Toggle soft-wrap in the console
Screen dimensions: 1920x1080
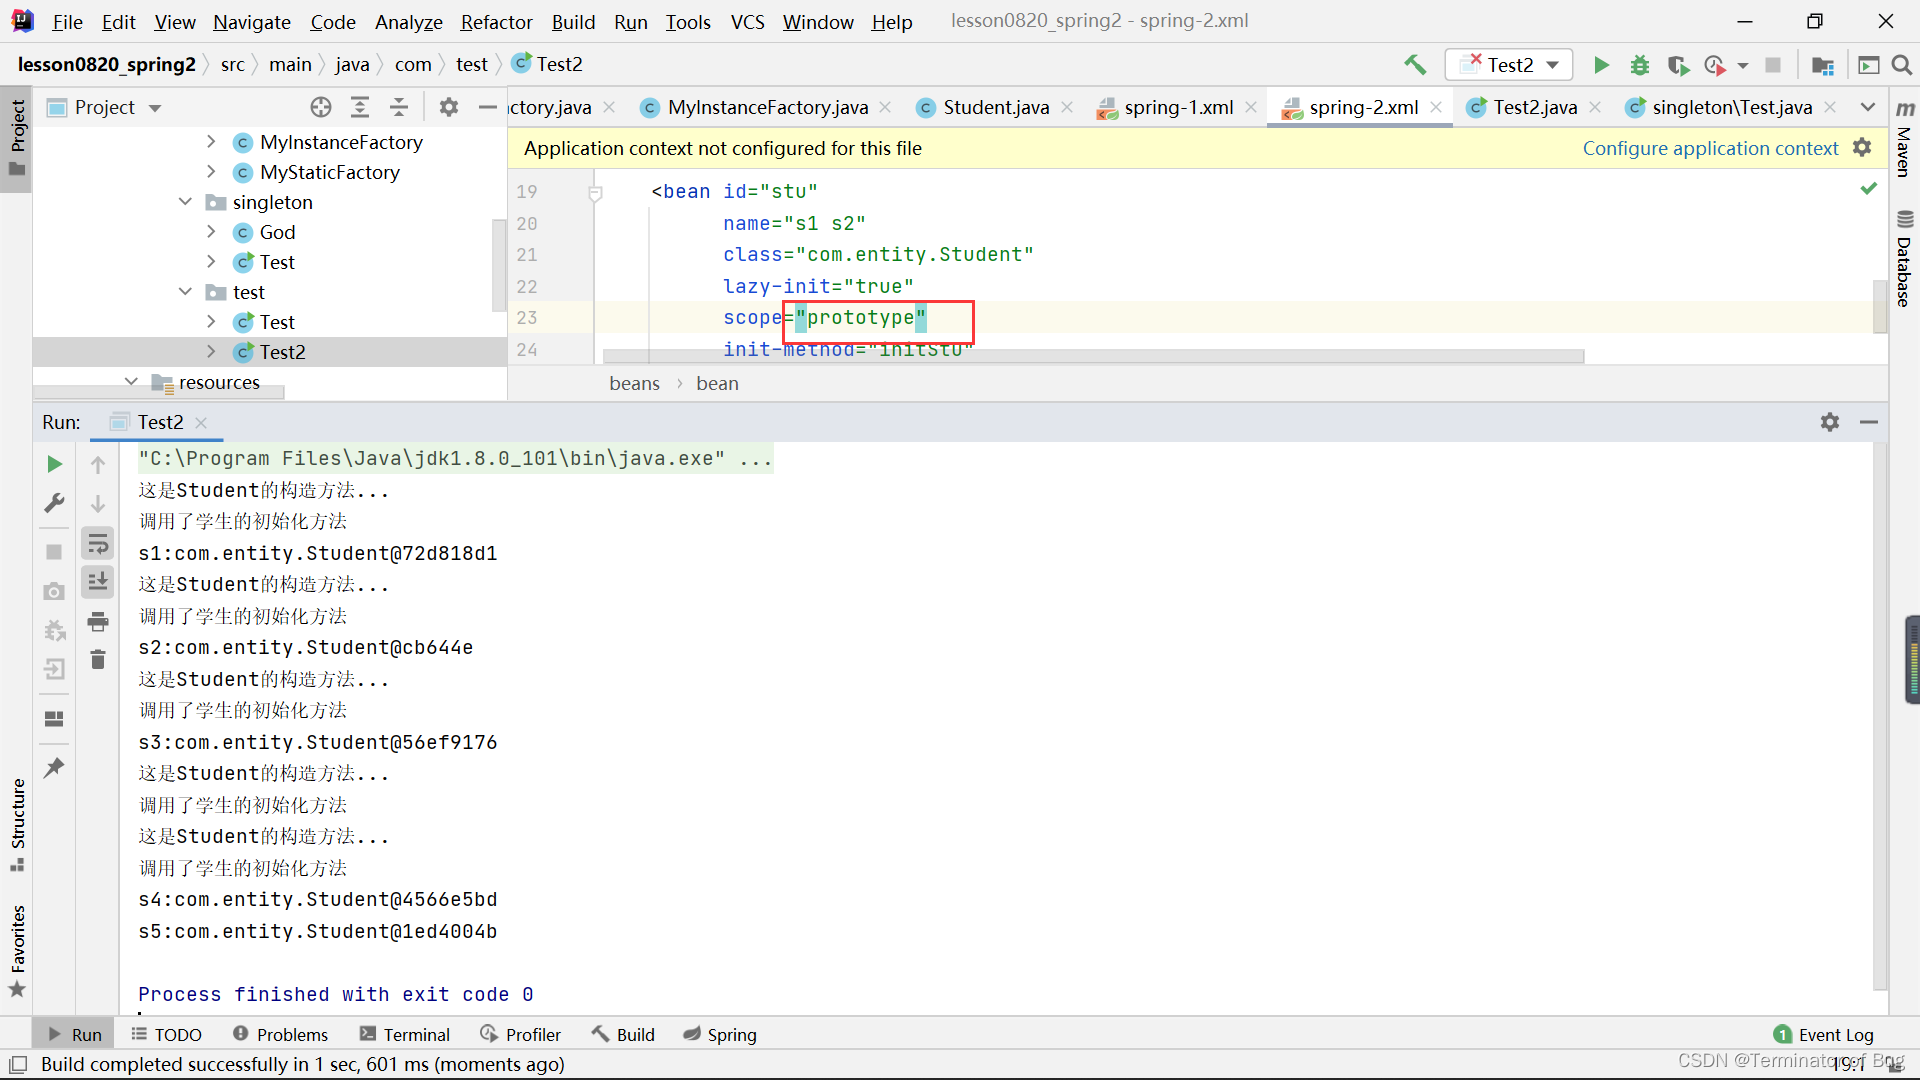point(98,544)
